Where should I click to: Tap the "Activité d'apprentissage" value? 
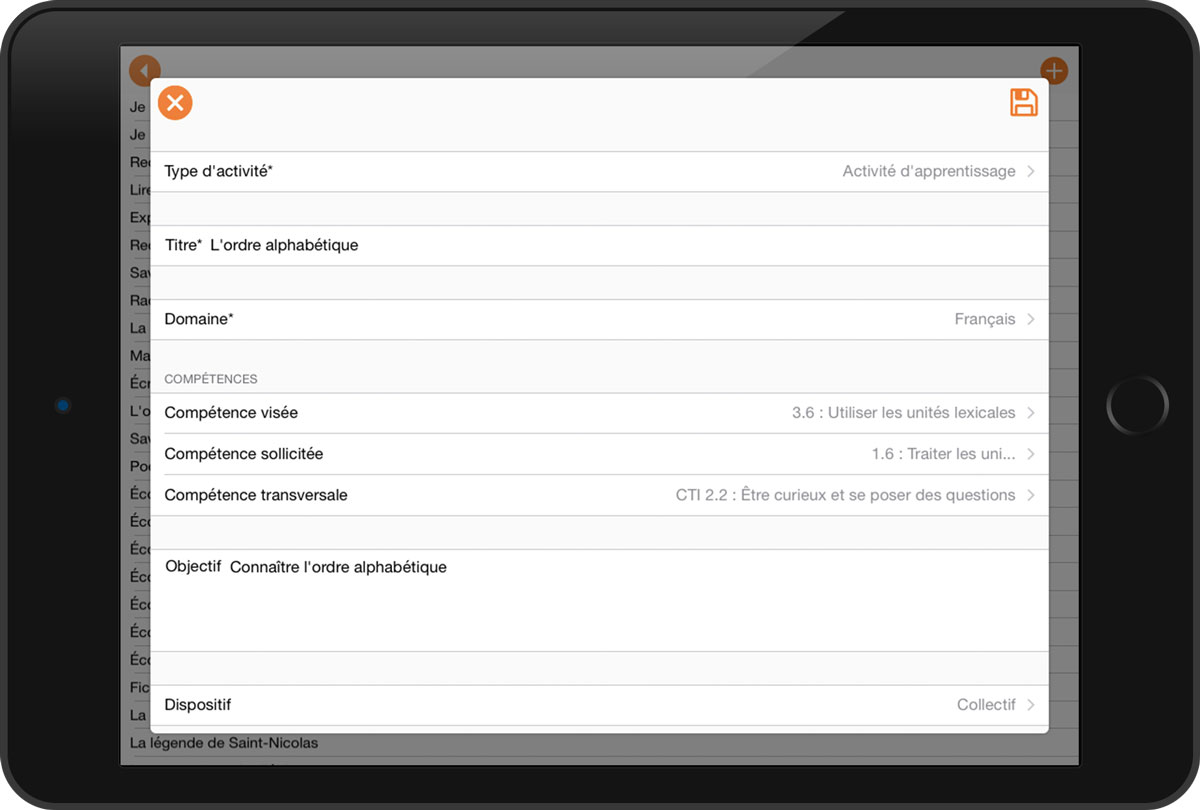pos(928,172)
